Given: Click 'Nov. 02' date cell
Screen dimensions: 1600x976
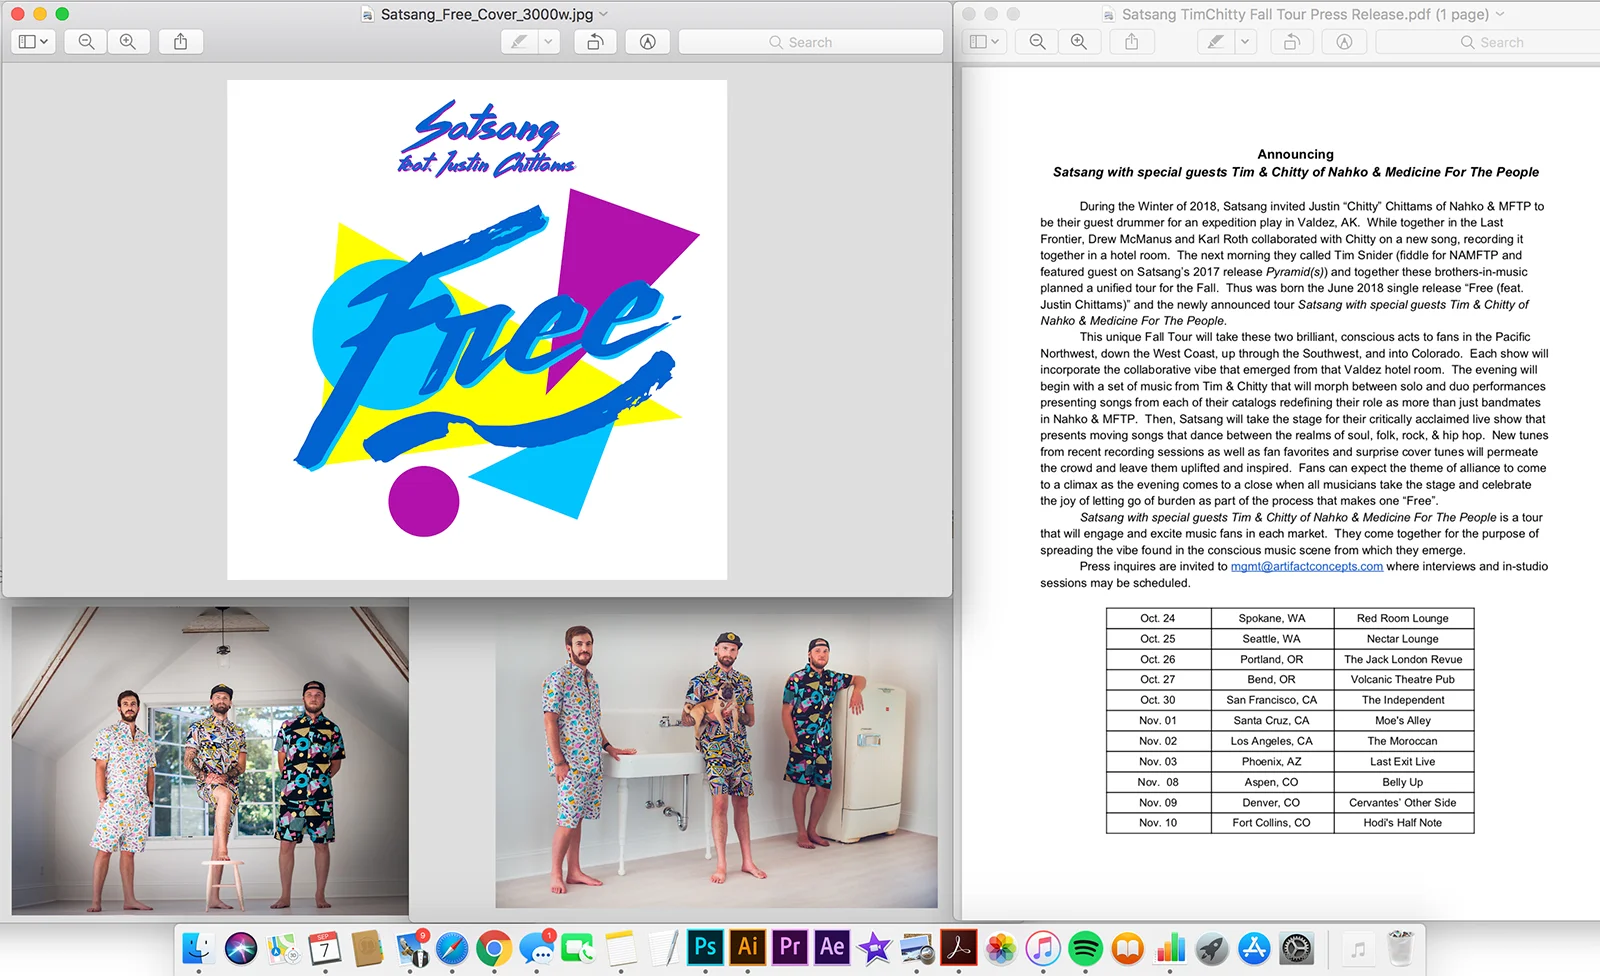Looking at the screenshot, I should click(1158, 741).
